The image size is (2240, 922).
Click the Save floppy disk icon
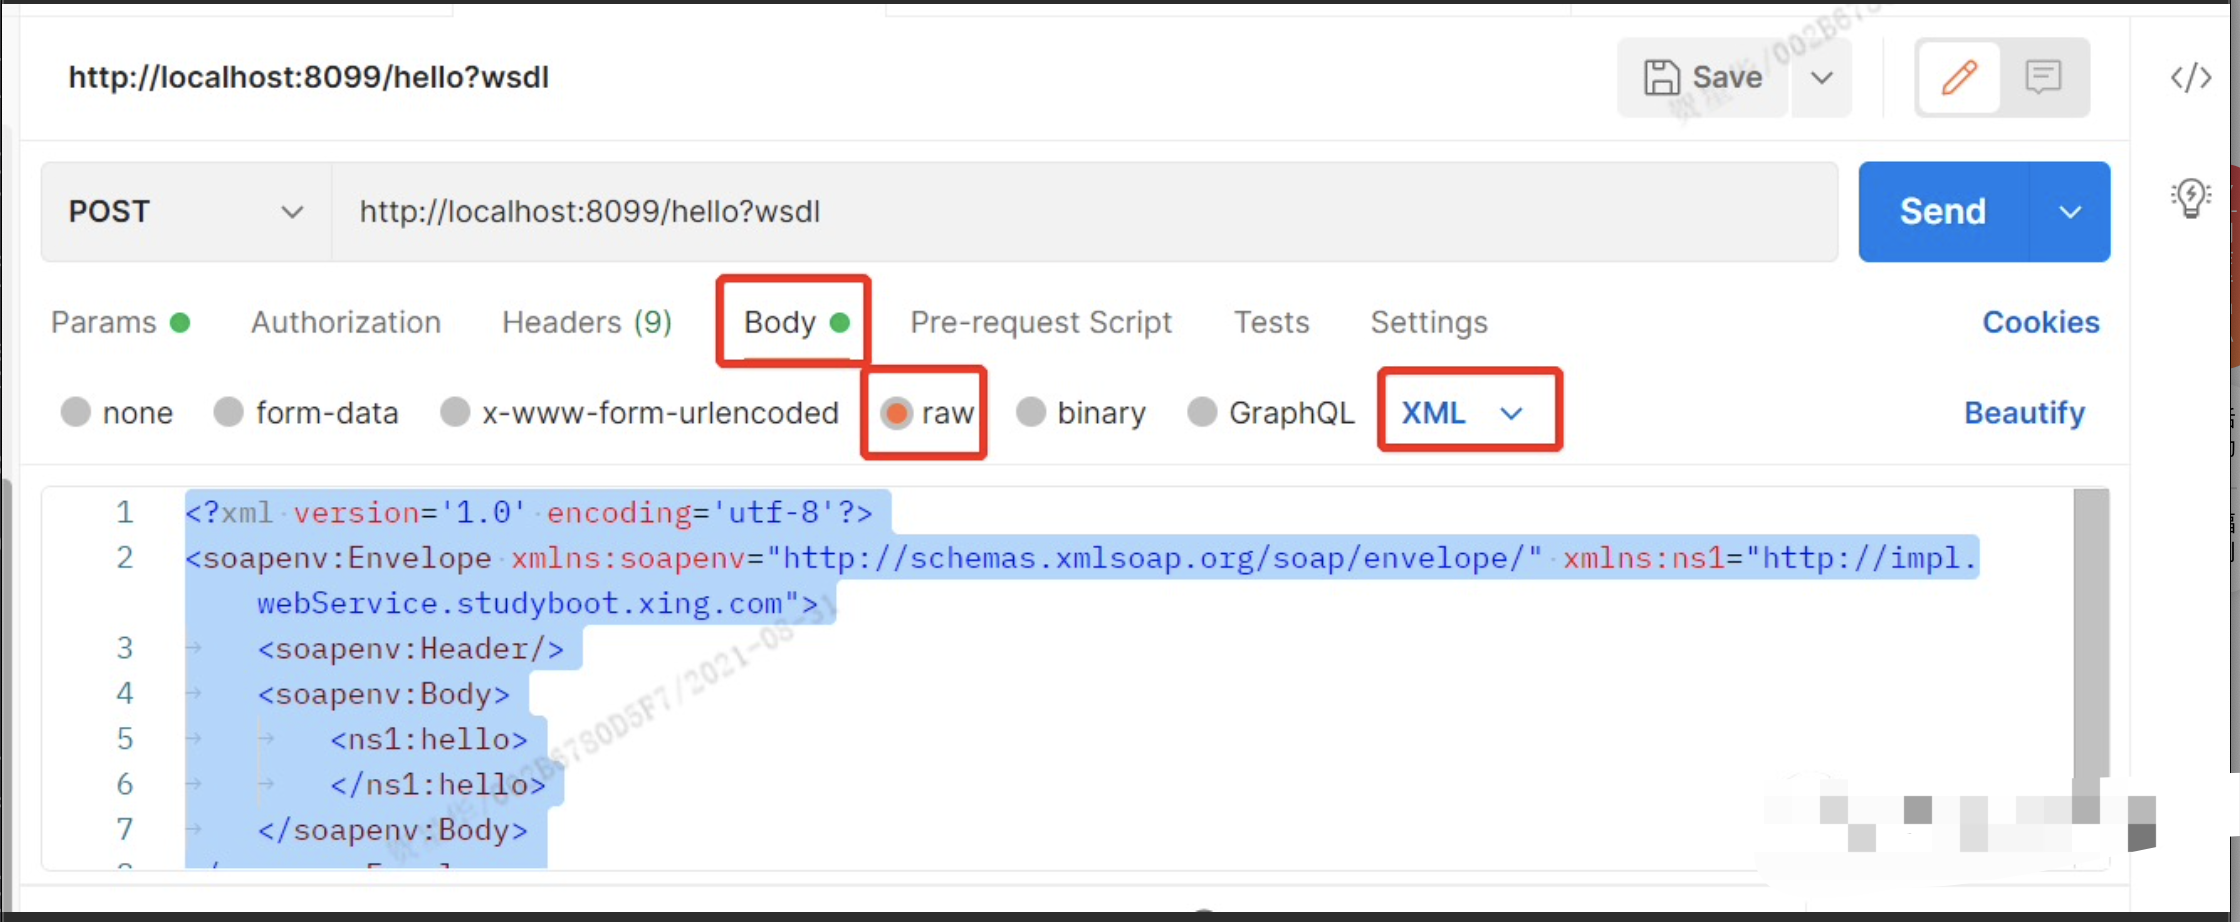coord(1661,77)
